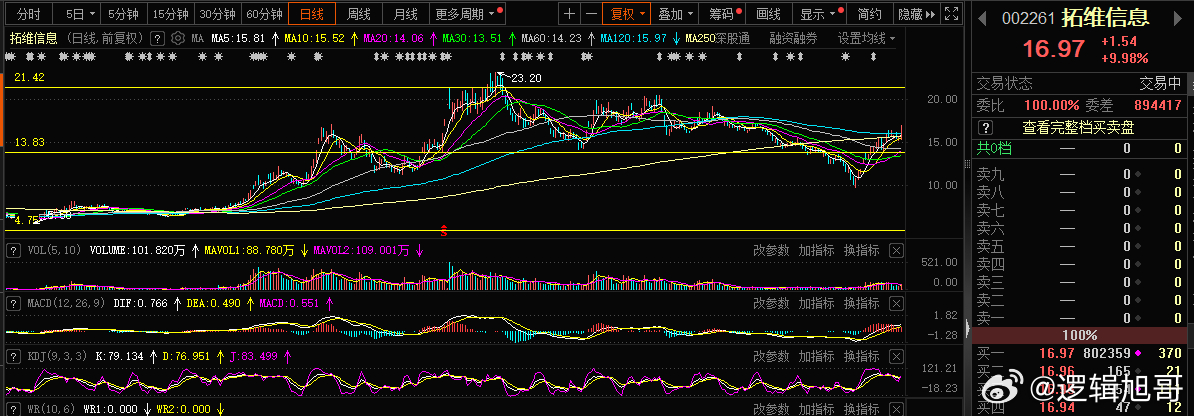Open the 设置均线 dropdown
This screenshot has height=416, width=1194.
[866, 37]
